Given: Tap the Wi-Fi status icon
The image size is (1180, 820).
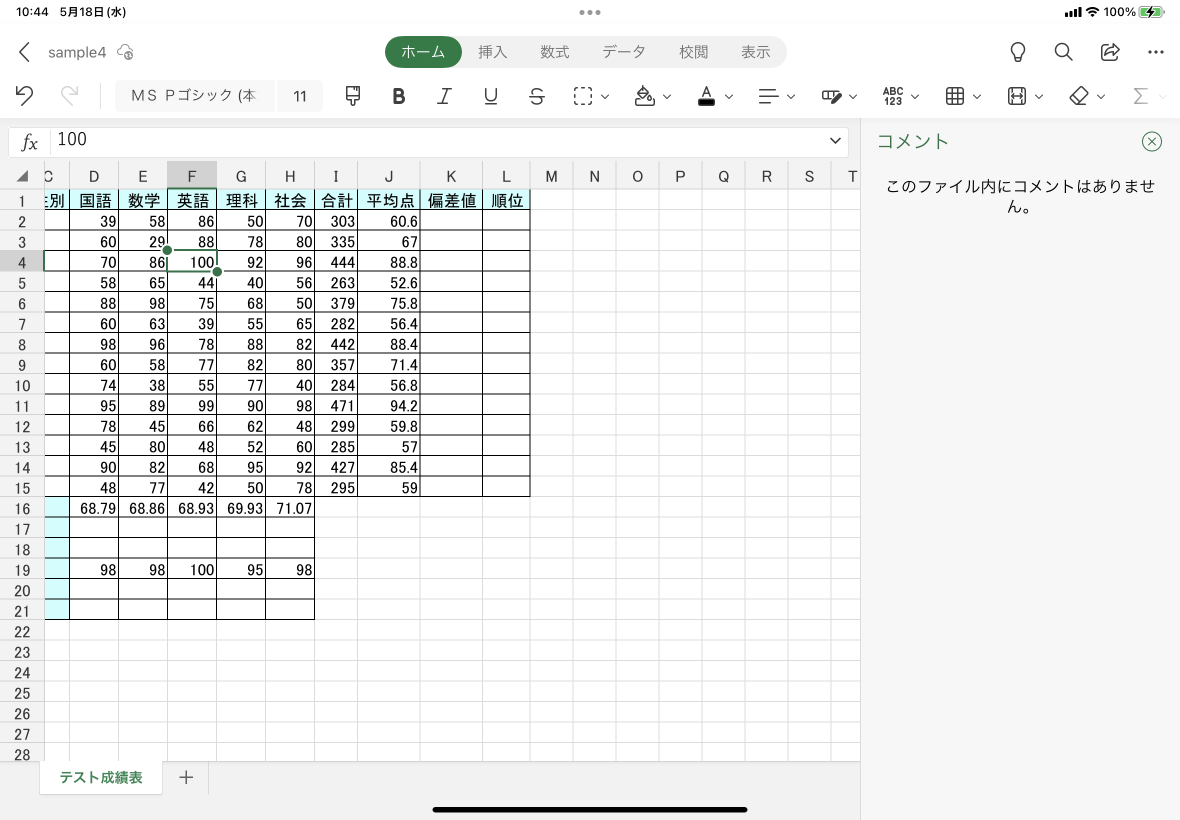Looking at the screenshot, I should point(1092,12).
